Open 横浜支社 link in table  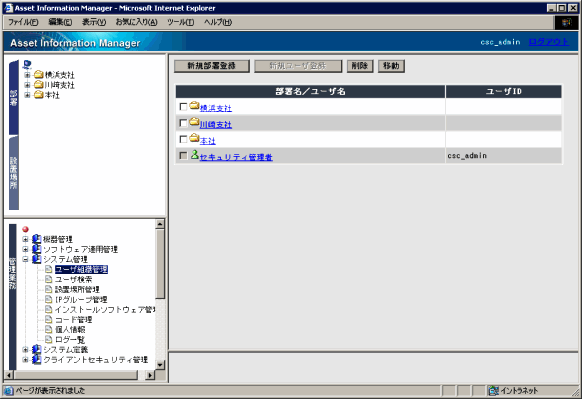pos(216,108)
